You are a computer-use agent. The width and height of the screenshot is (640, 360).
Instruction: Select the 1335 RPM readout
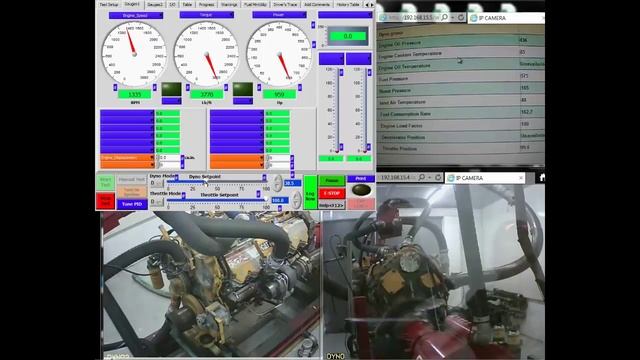tap(134, 94)
